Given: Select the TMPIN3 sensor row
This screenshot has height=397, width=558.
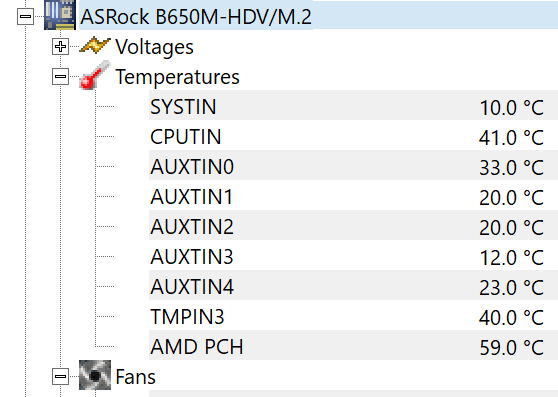Looking at the screenshot, I should click(353, 316).
